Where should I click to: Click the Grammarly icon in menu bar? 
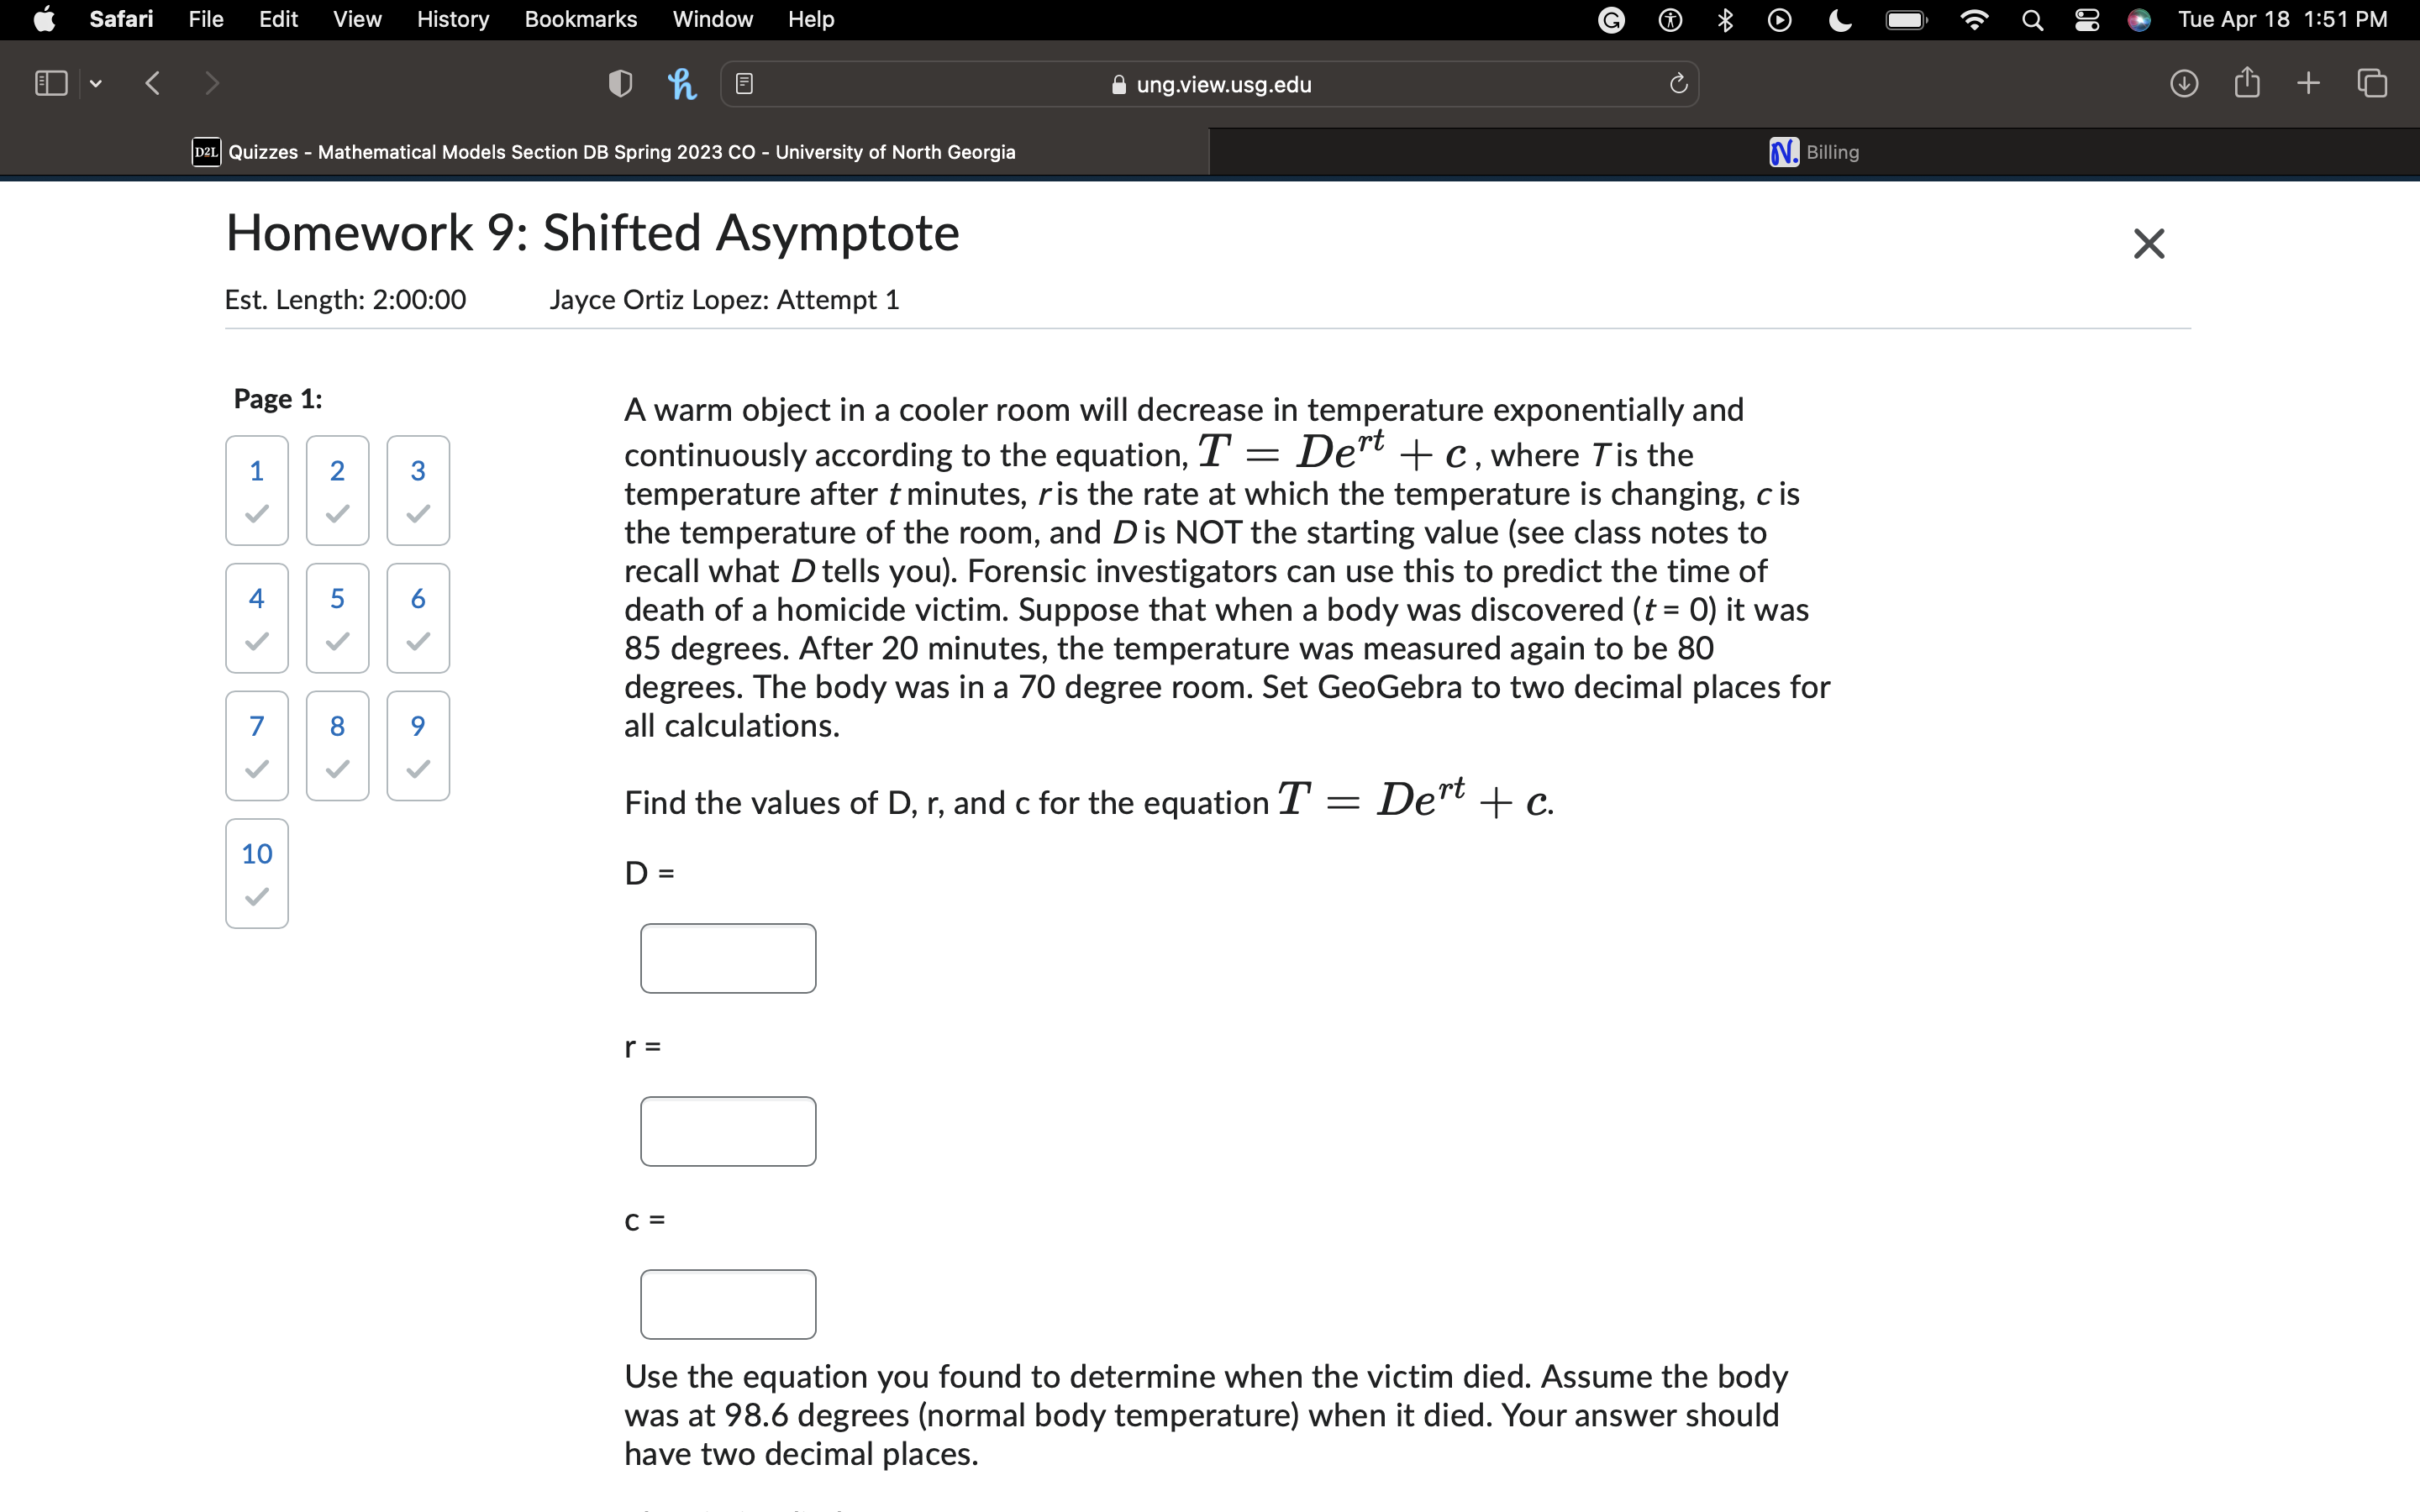pyautogui.click(x=1612, y=20)
